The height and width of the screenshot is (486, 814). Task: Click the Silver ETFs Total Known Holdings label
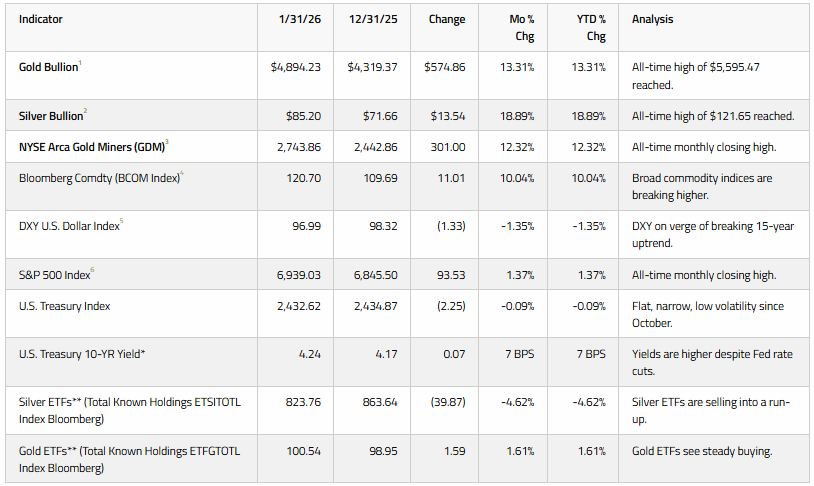[130, 410]
